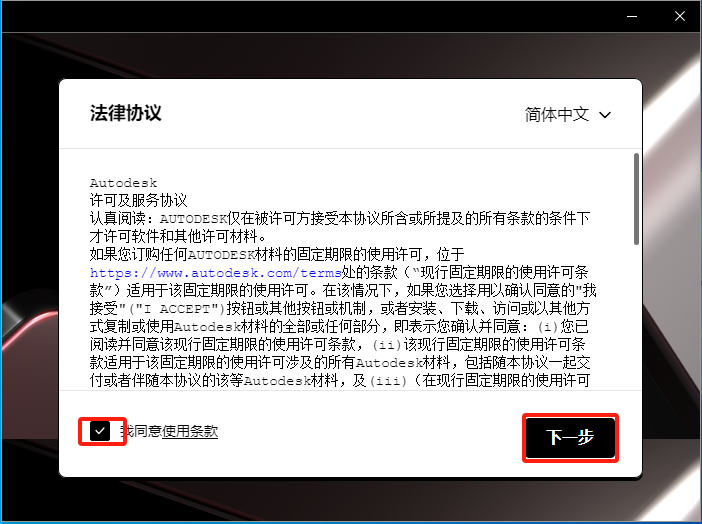Image resolution: width=702 pixels, height=524 pixels.
Task: Open the 简体中文 language dropdown
Action: 567,115
